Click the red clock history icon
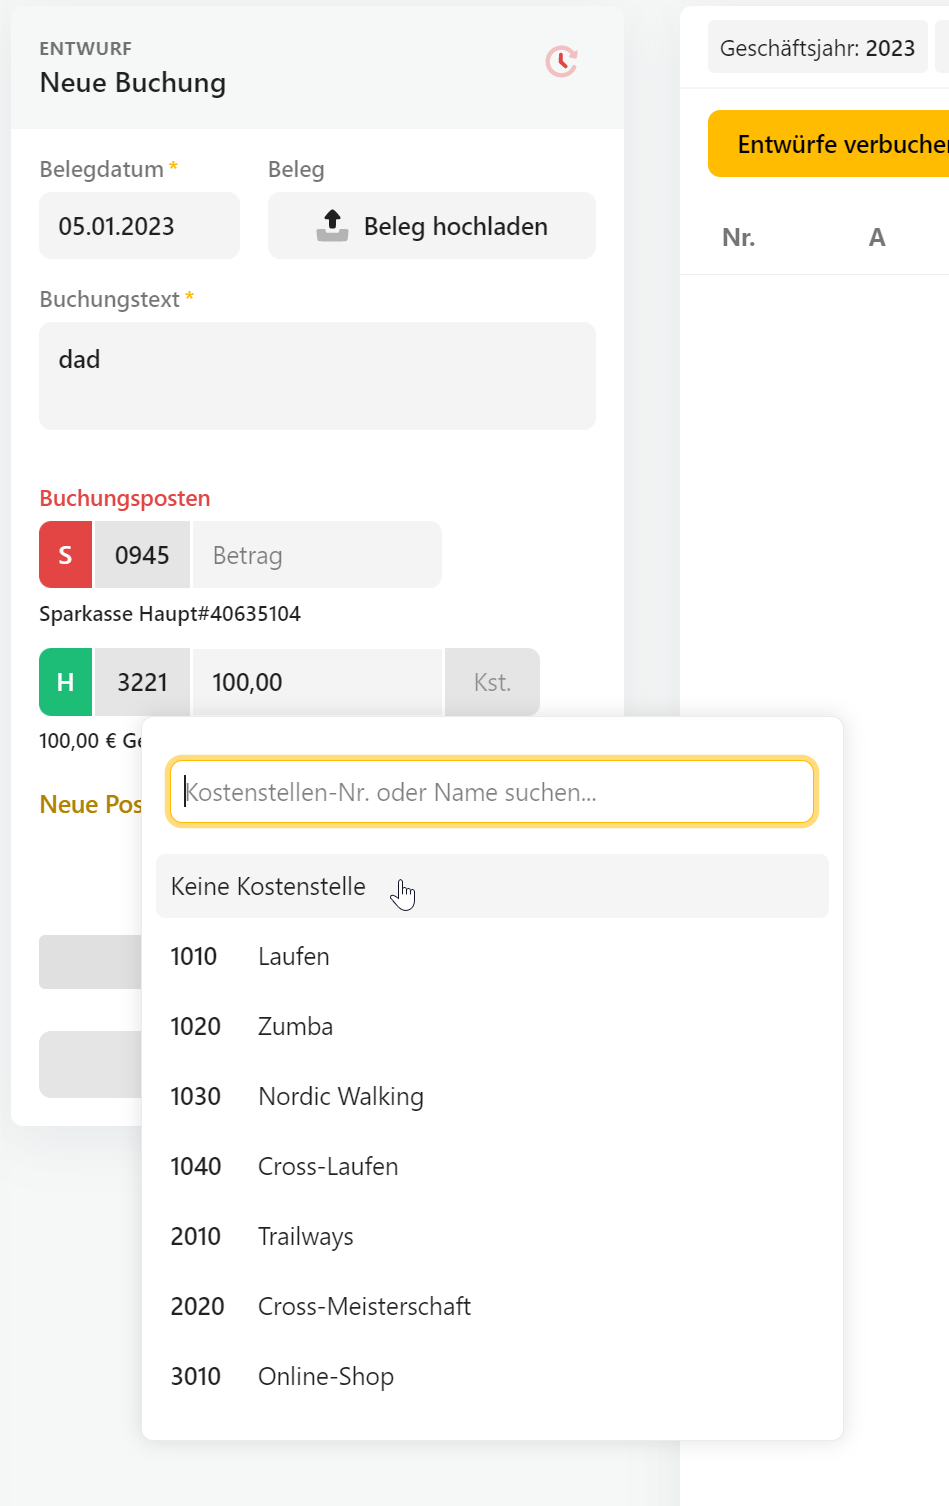This screenshot has height=1506, width=949. point(561,62)
